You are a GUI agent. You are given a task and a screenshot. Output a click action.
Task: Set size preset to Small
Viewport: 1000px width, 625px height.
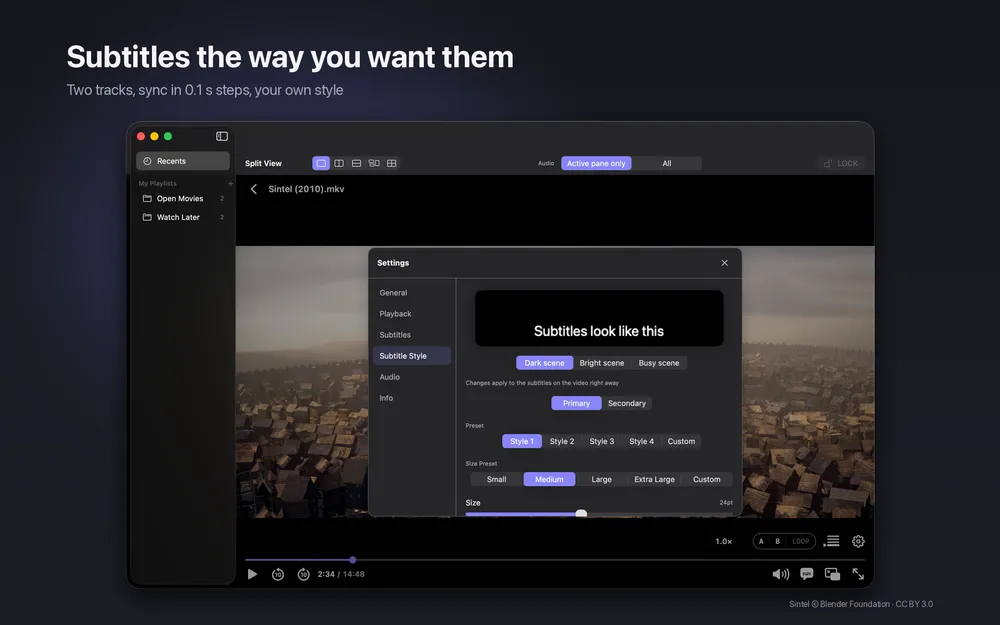[x=496, y=480]
